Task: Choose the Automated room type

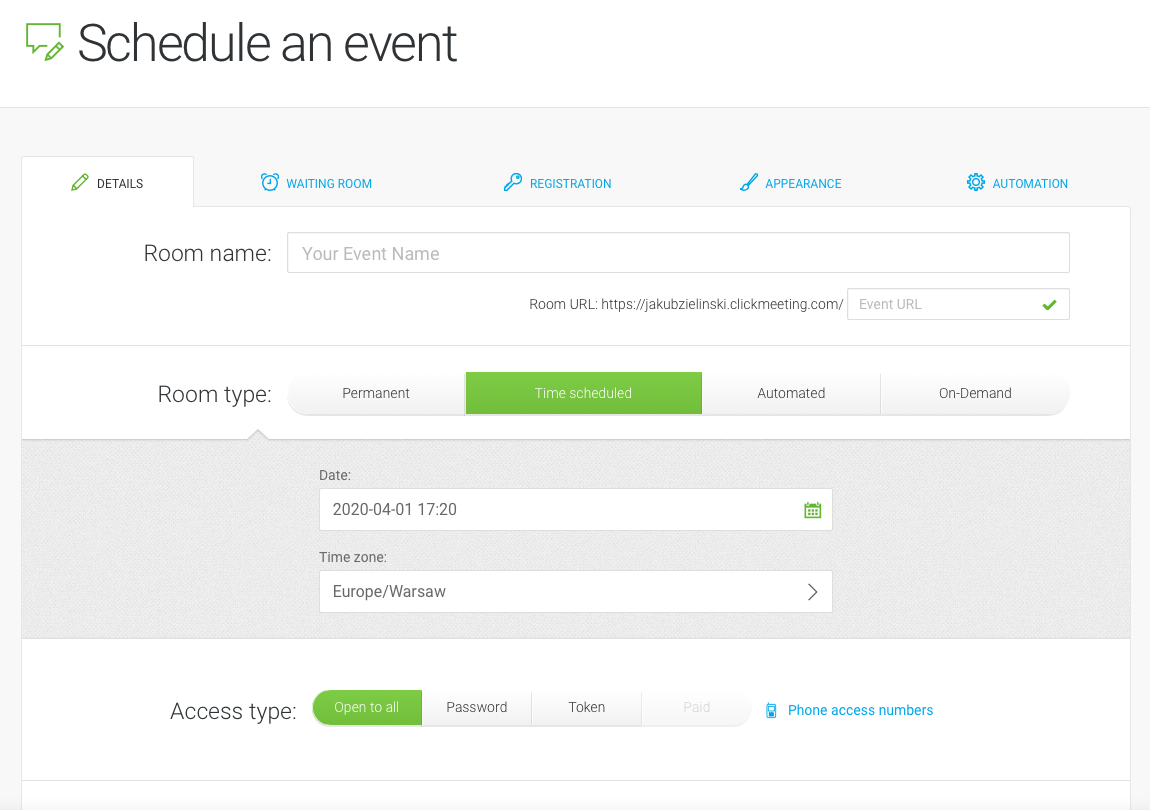Action: coord(791,393)
